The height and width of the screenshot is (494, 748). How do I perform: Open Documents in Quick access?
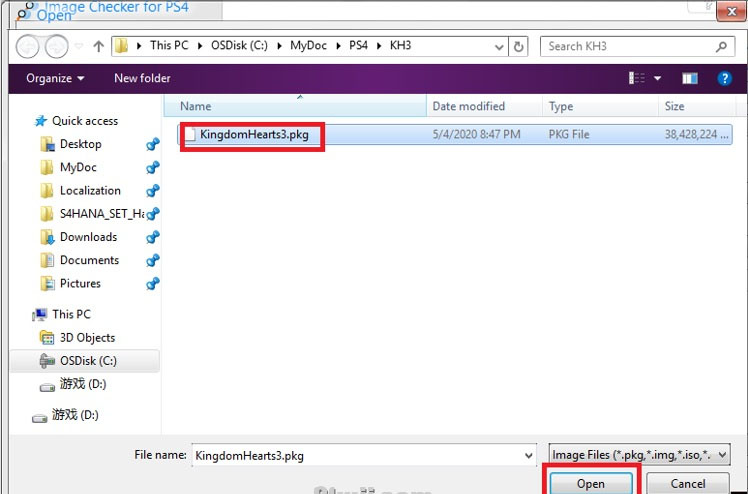point(89,260)
